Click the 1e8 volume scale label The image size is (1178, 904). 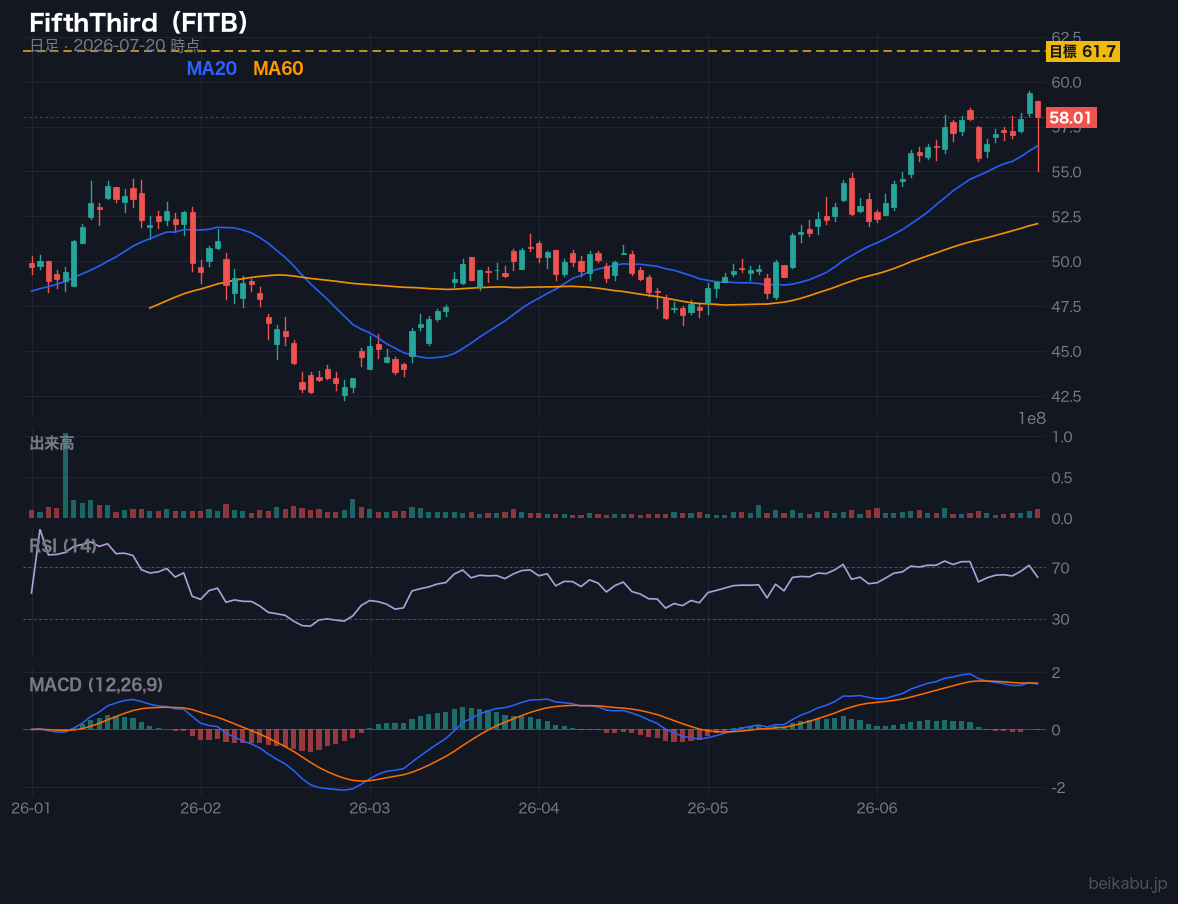tap(1032, 419)
